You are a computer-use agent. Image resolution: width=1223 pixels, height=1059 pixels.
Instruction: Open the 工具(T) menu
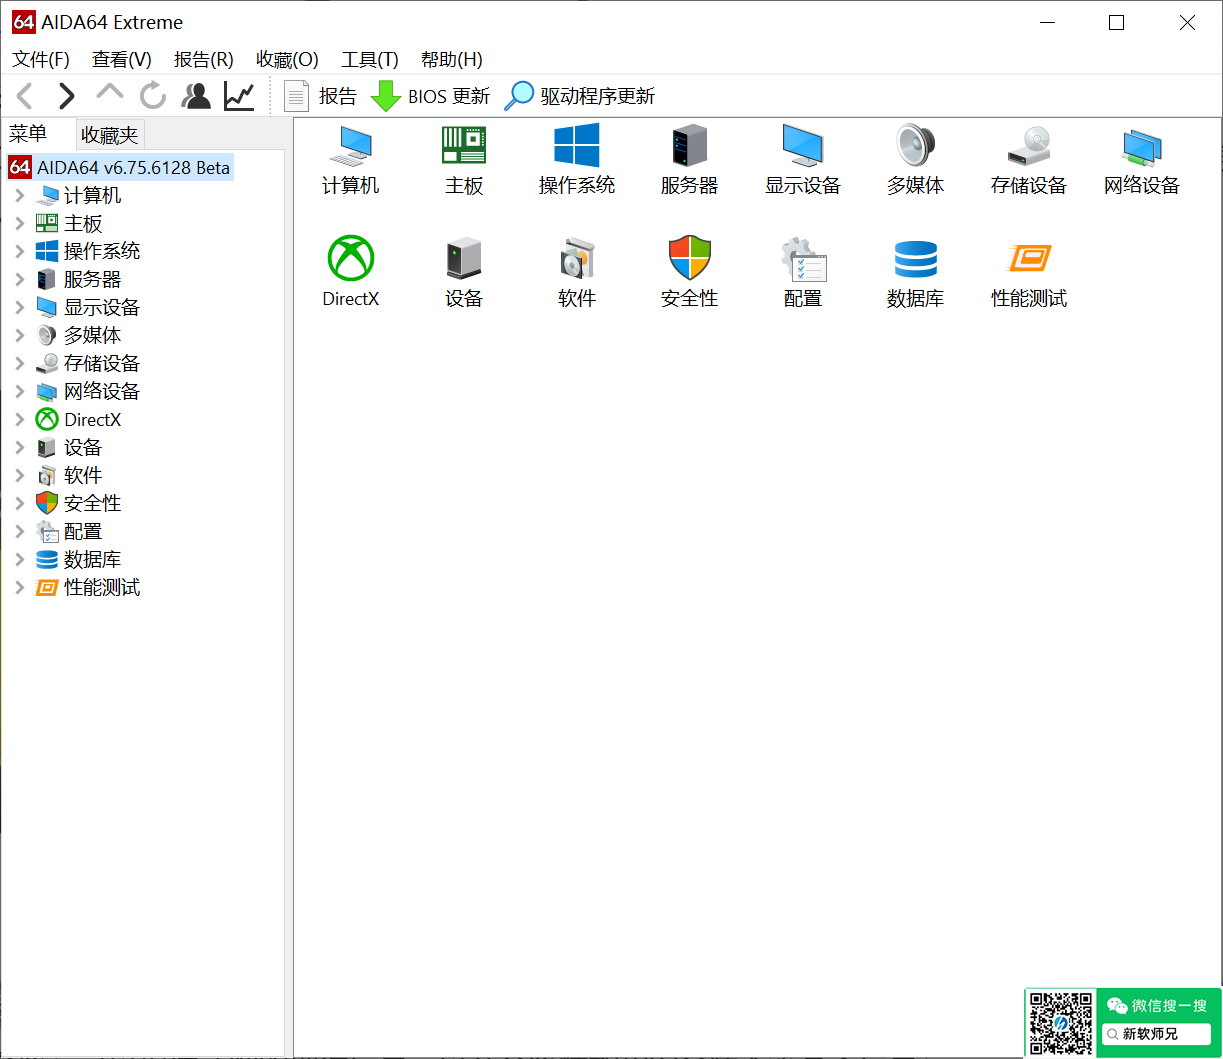(x=369, y=59)
